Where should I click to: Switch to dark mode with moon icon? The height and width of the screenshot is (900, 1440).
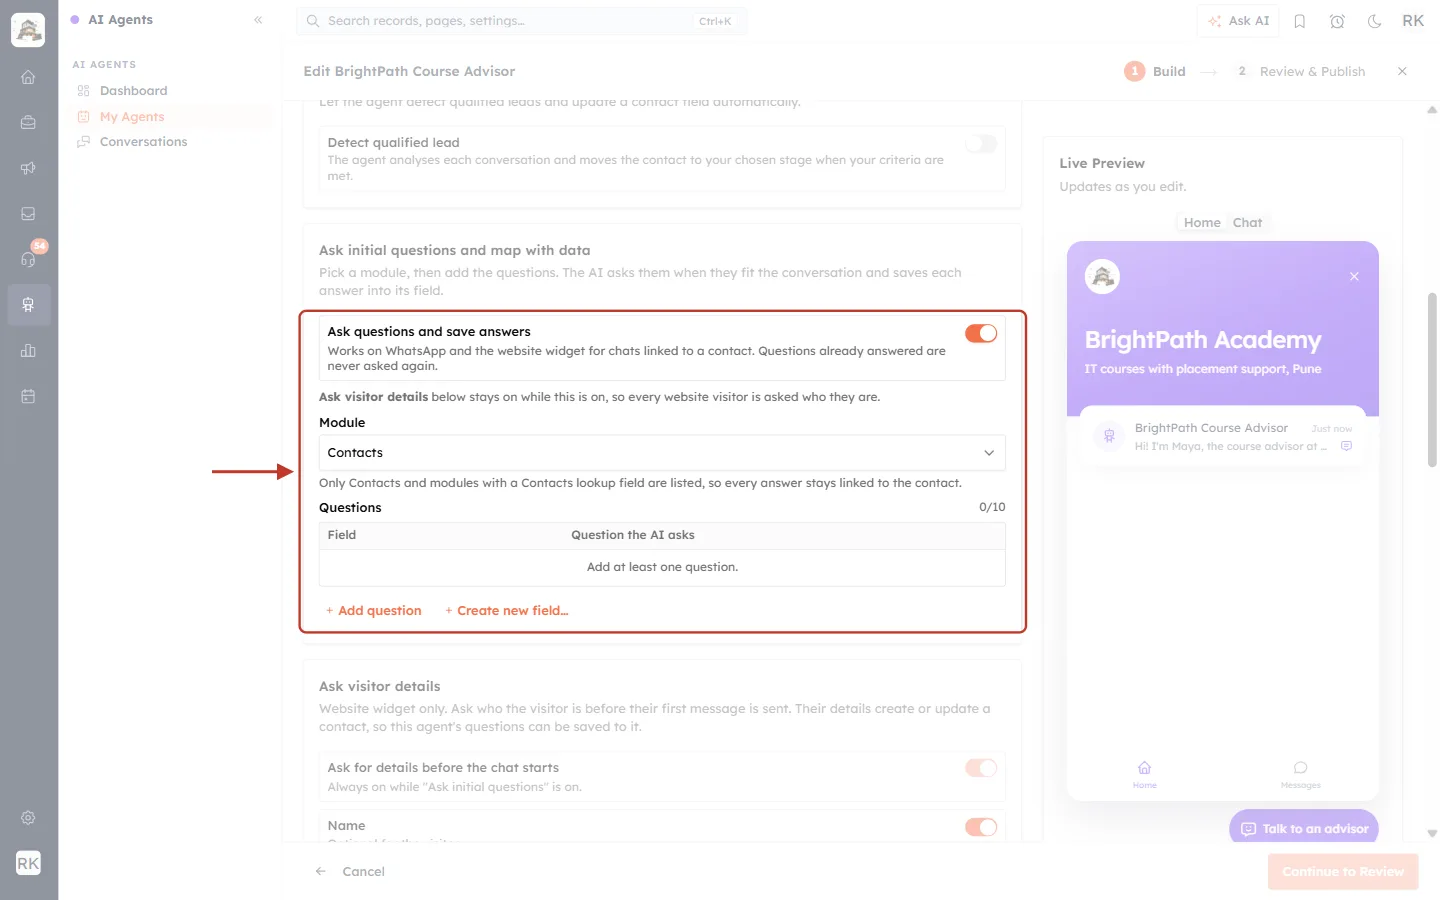click(1374, 21)
